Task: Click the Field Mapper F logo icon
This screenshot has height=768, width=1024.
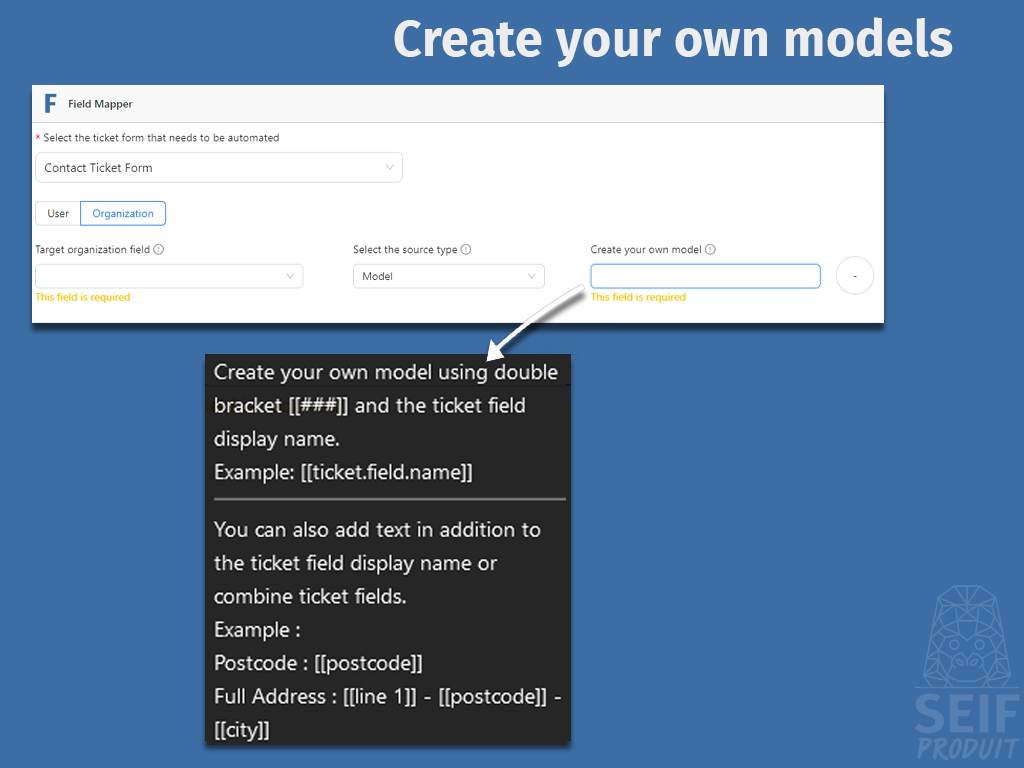Action: point(50,103)
